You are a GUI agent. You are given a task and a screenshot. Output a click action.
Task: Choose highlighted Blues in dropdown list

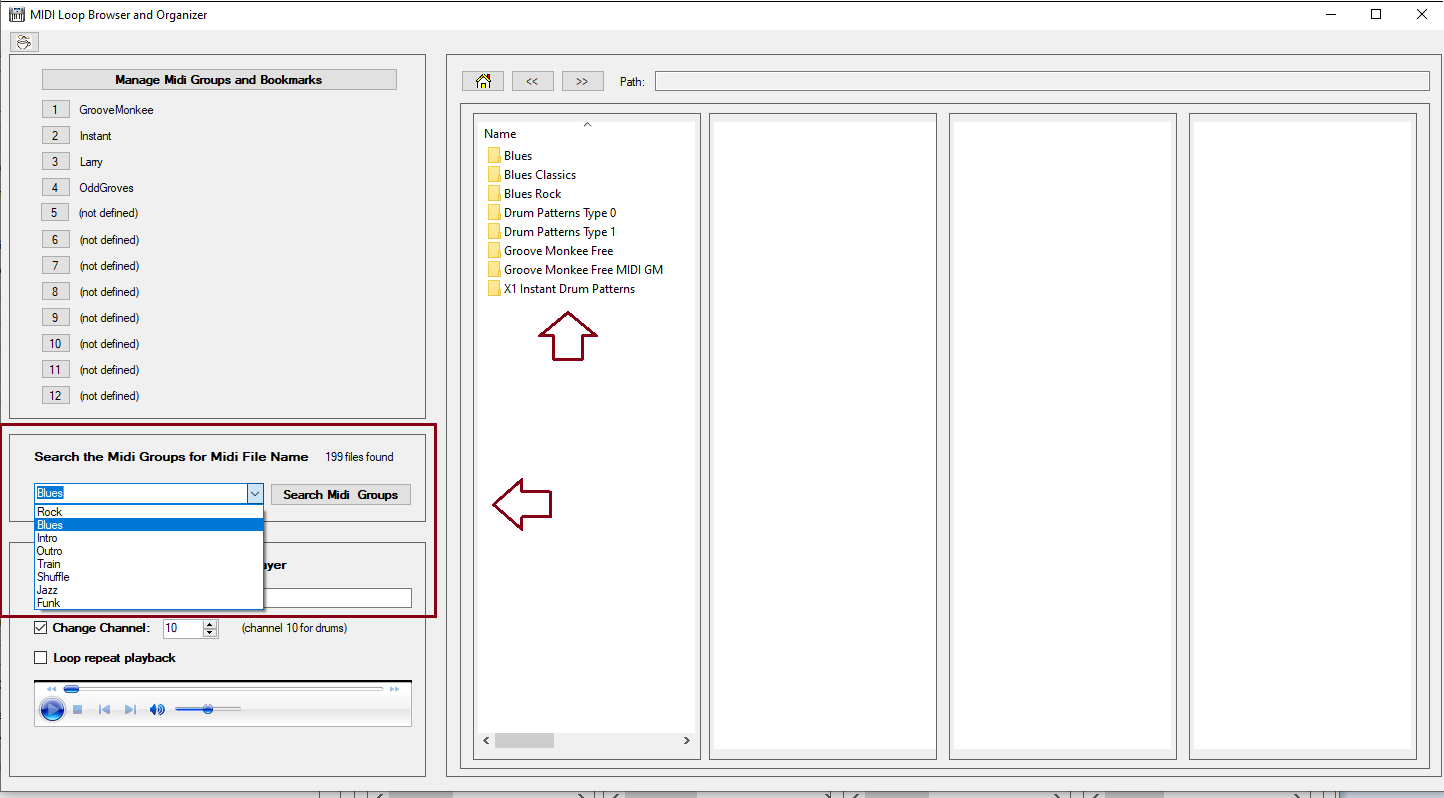[149, 525]
